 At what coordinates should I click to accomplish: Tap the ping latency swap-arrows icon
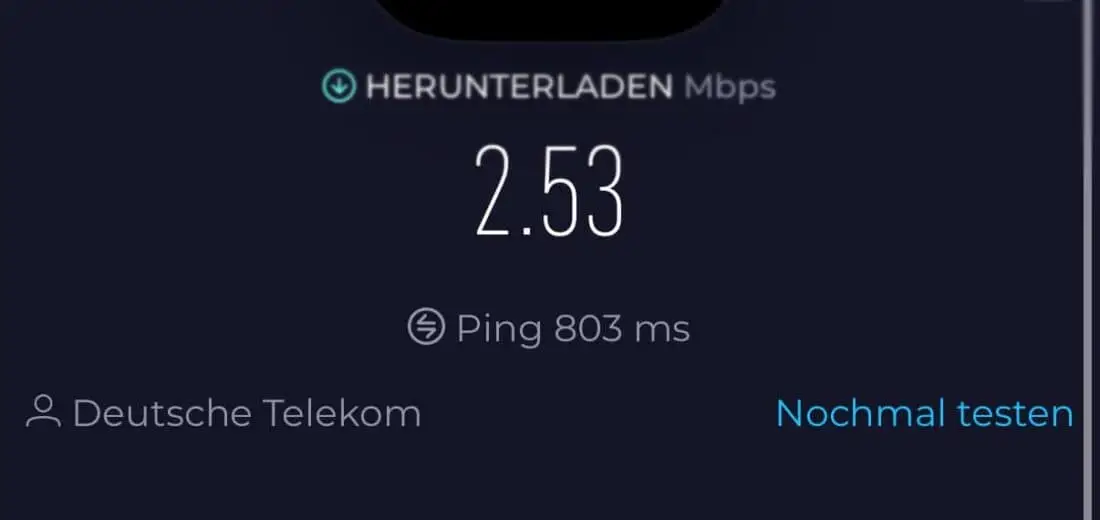426,327
